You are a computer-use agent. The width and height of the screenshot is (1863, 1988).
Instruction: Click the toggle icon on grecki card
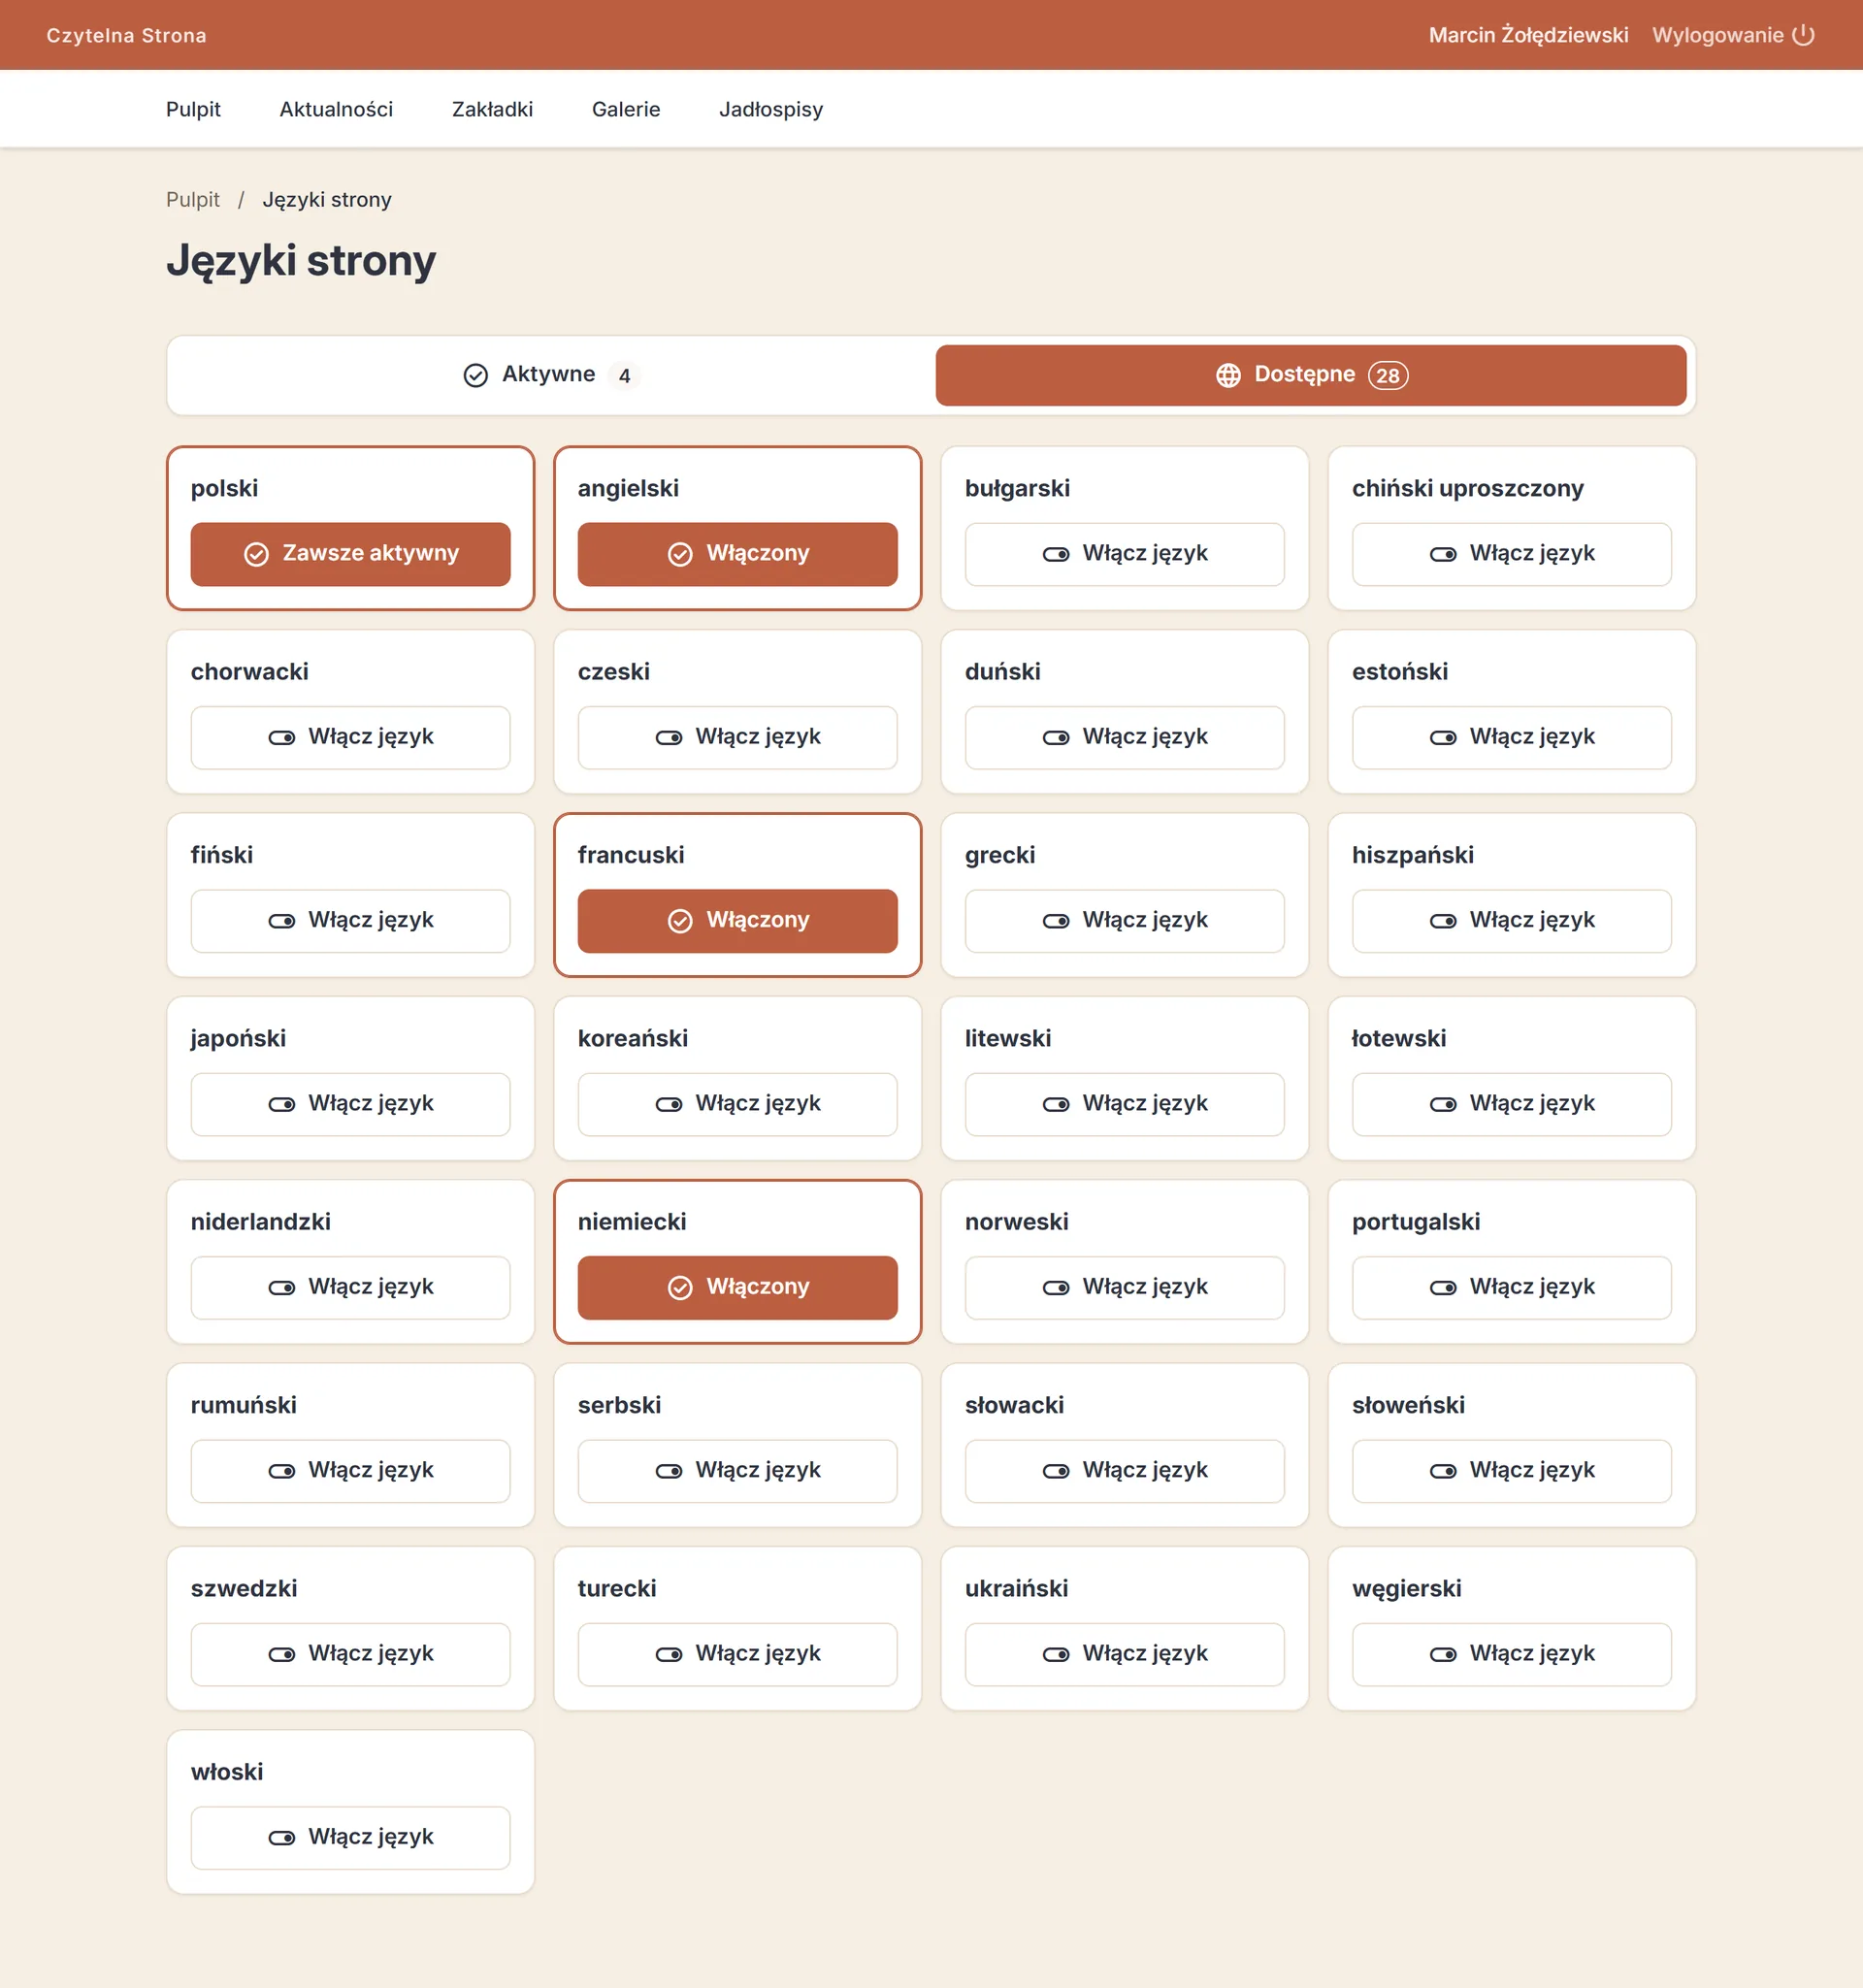(1056, 920)
